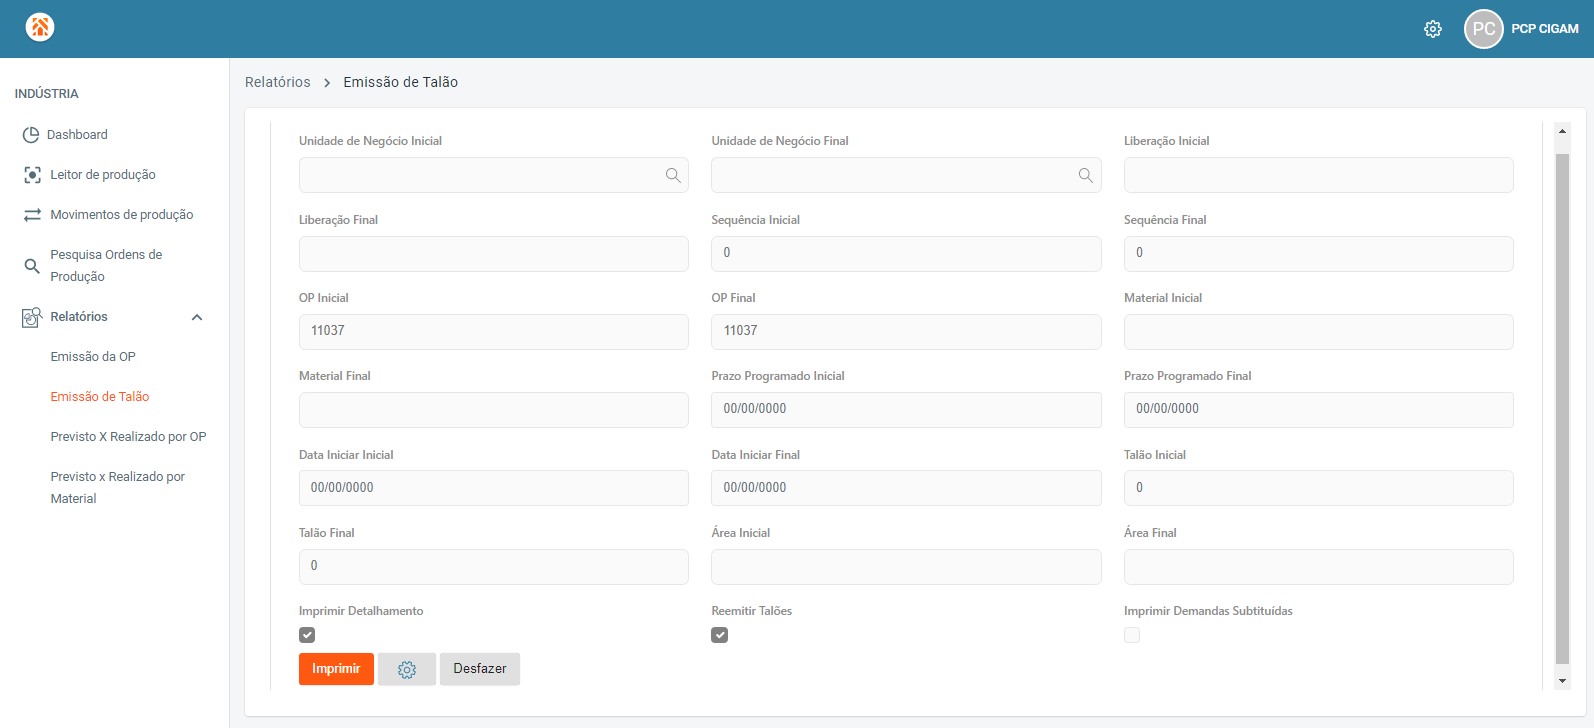The image size is (1594, 728).
Task: Click the CIGAM home logo icon
Action: (40, 27)
